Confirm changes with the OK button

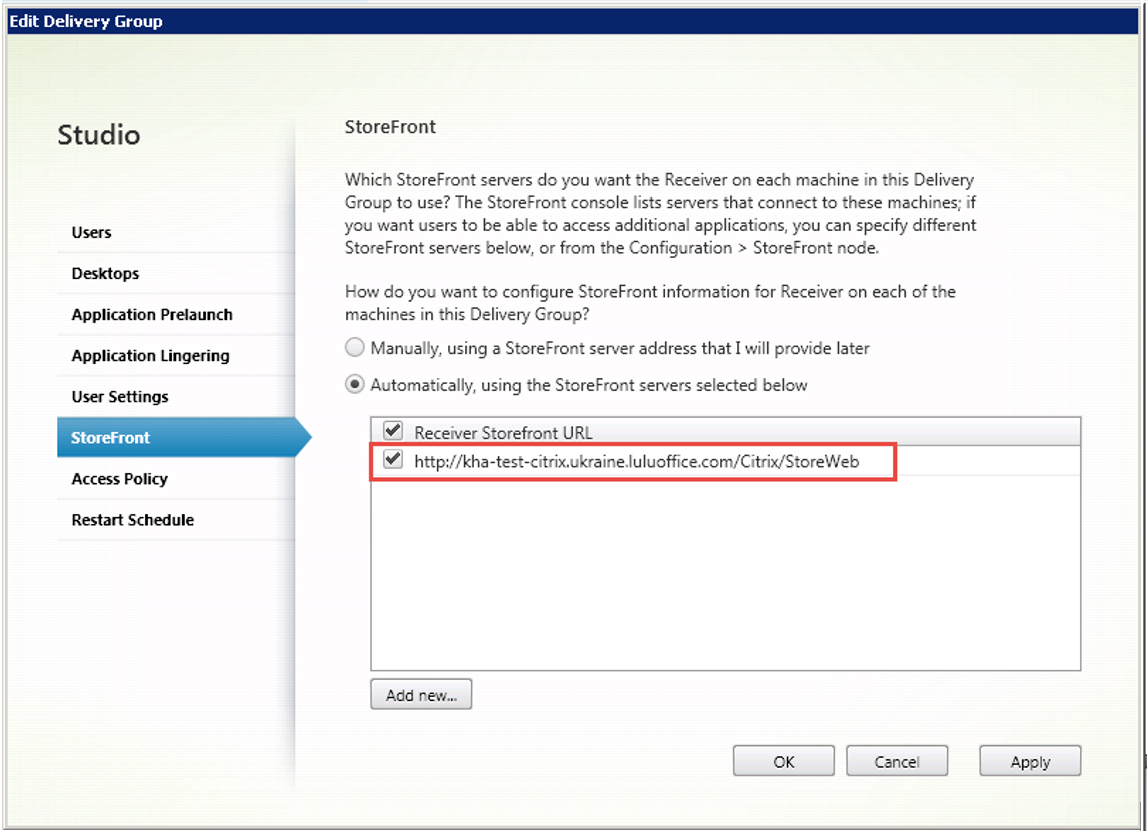783,761
